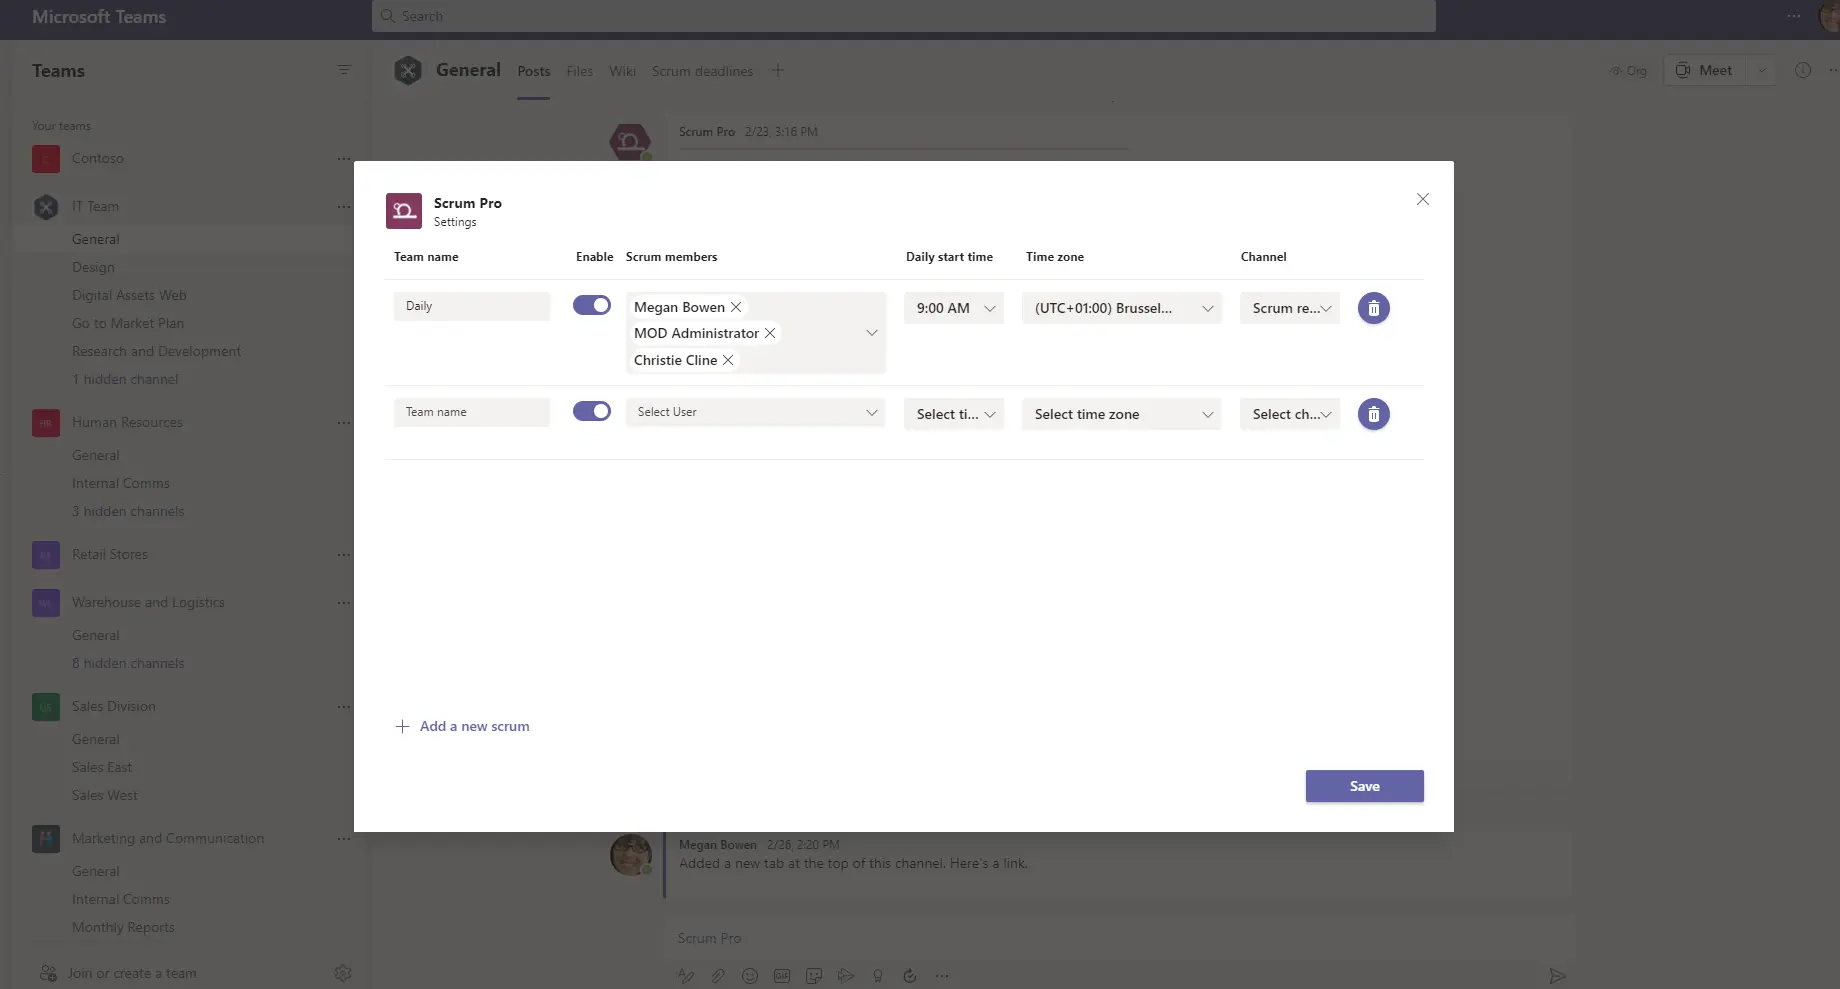Show 1 hidden channel in IT Team
Image resolution: width=1840 pixels, height=989 pixels.
[x=125, y=379]
